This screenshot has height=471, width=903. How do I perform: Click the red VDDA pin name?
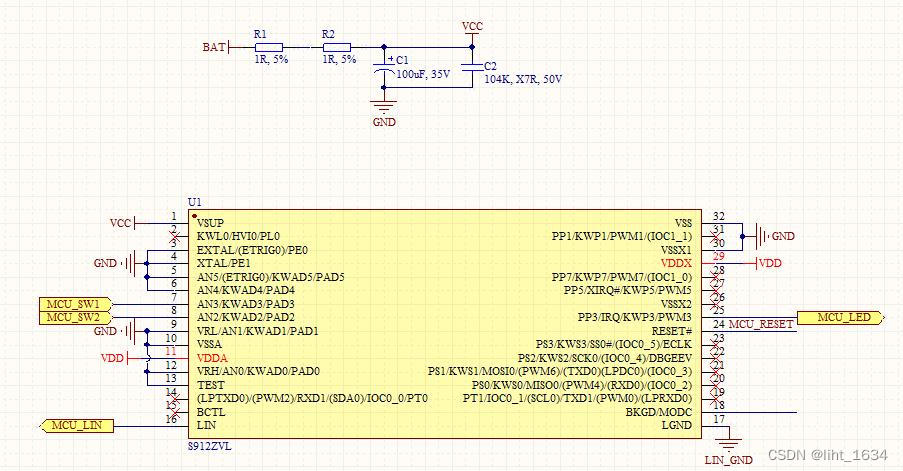(x=212, y=358)
